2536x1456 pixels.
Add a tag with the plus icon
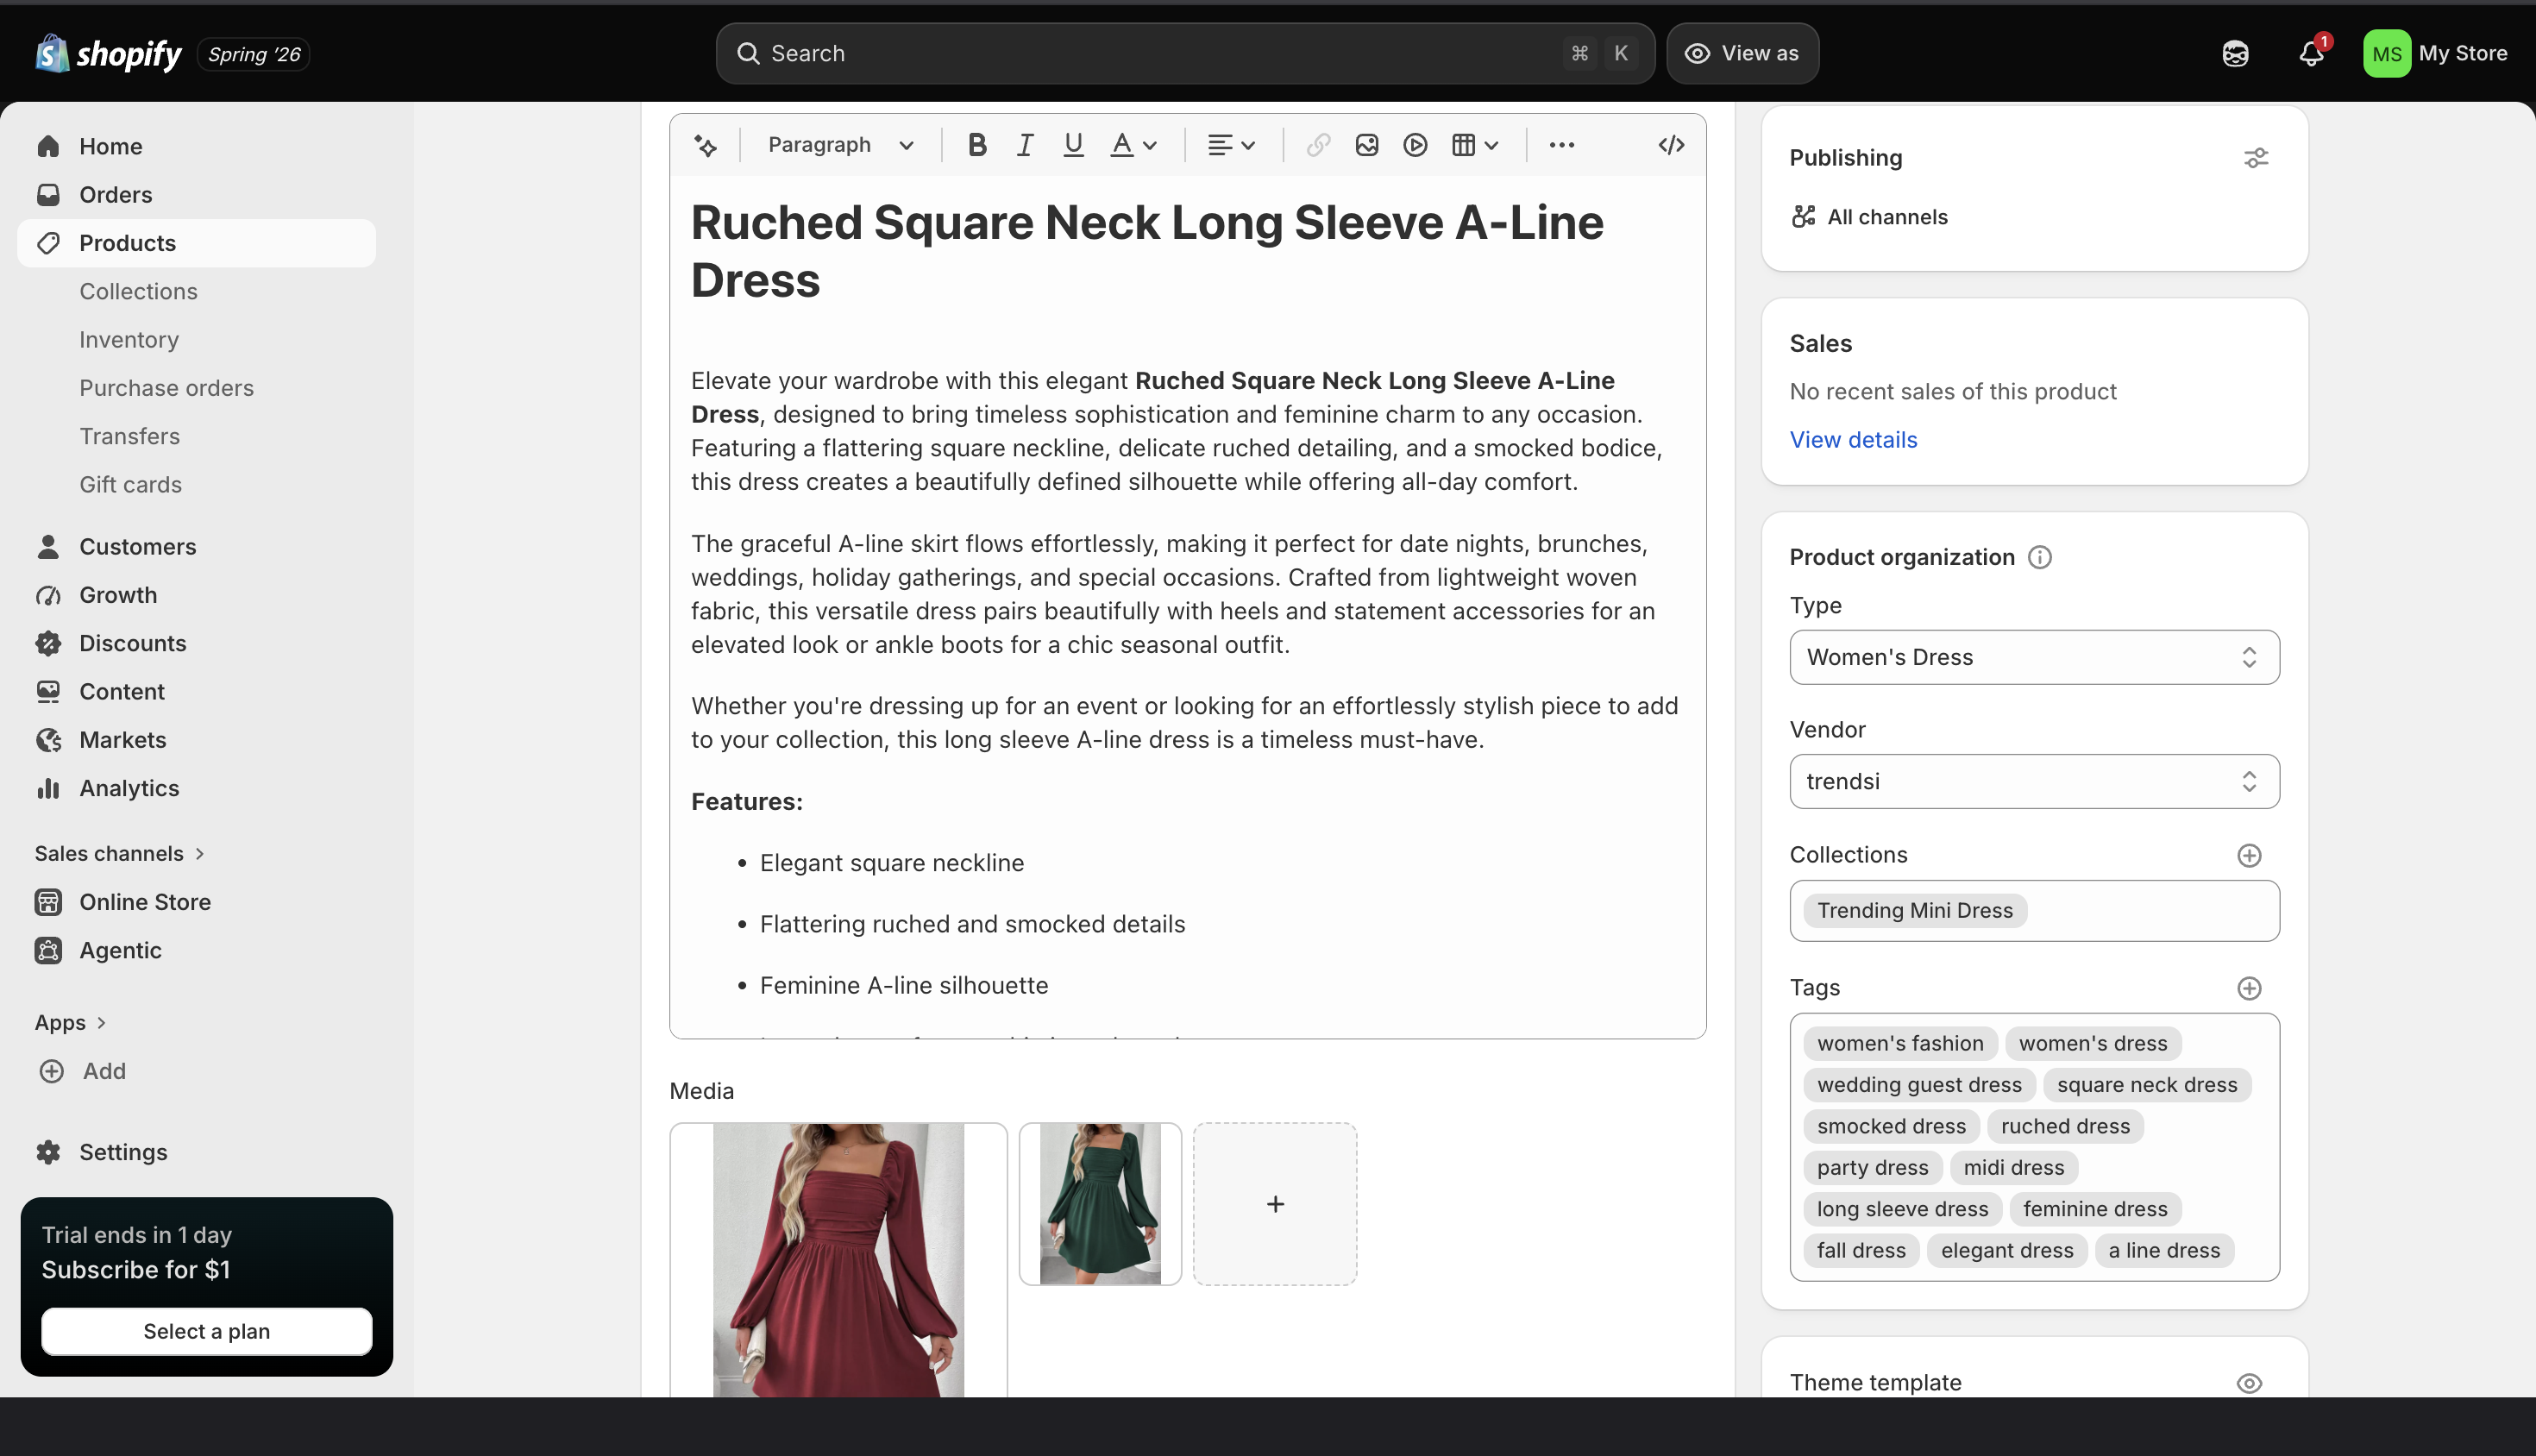click(x=2249, y=988)
